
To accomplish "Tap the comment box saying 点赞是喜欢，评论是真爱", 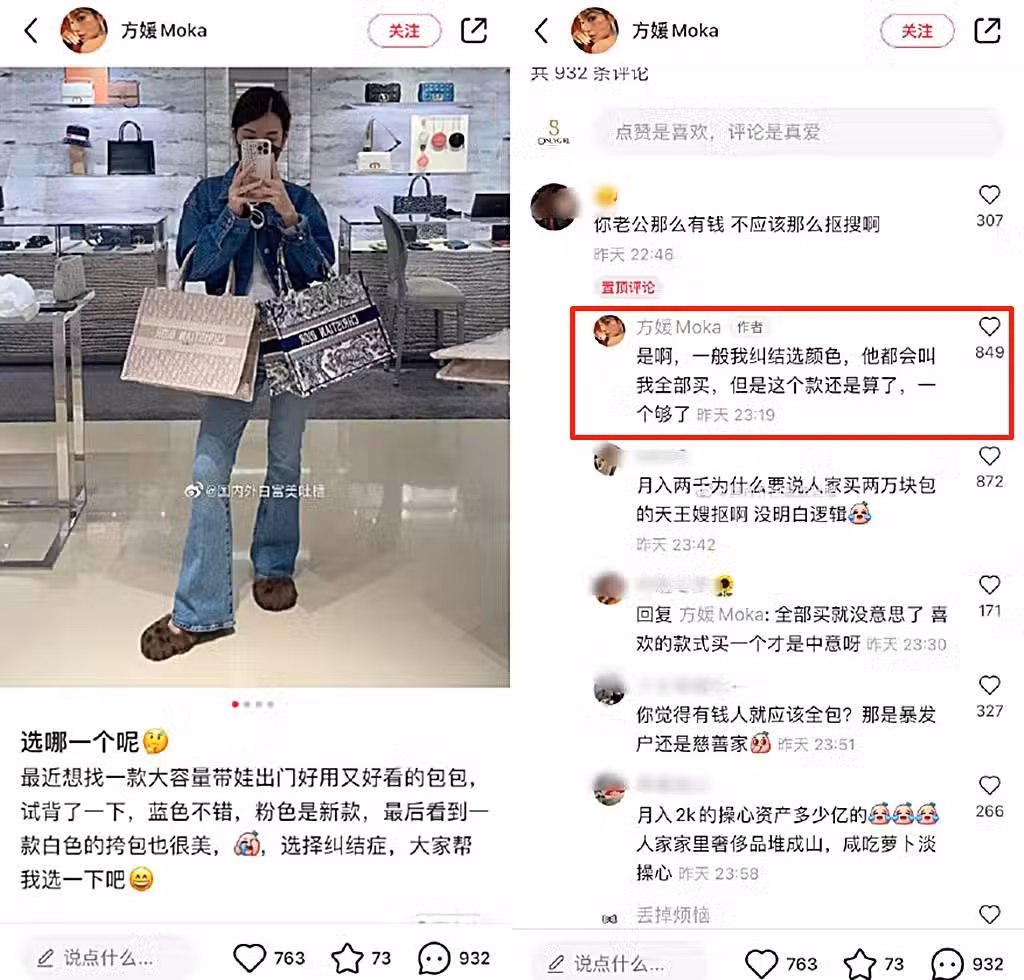I will [799, 132].
